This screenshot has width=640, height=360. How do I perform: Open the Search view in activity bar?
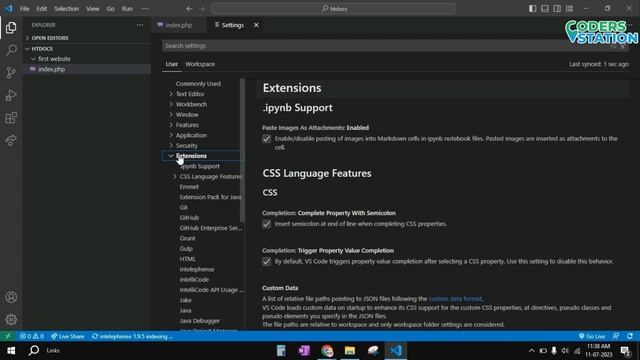pos(11,50)
